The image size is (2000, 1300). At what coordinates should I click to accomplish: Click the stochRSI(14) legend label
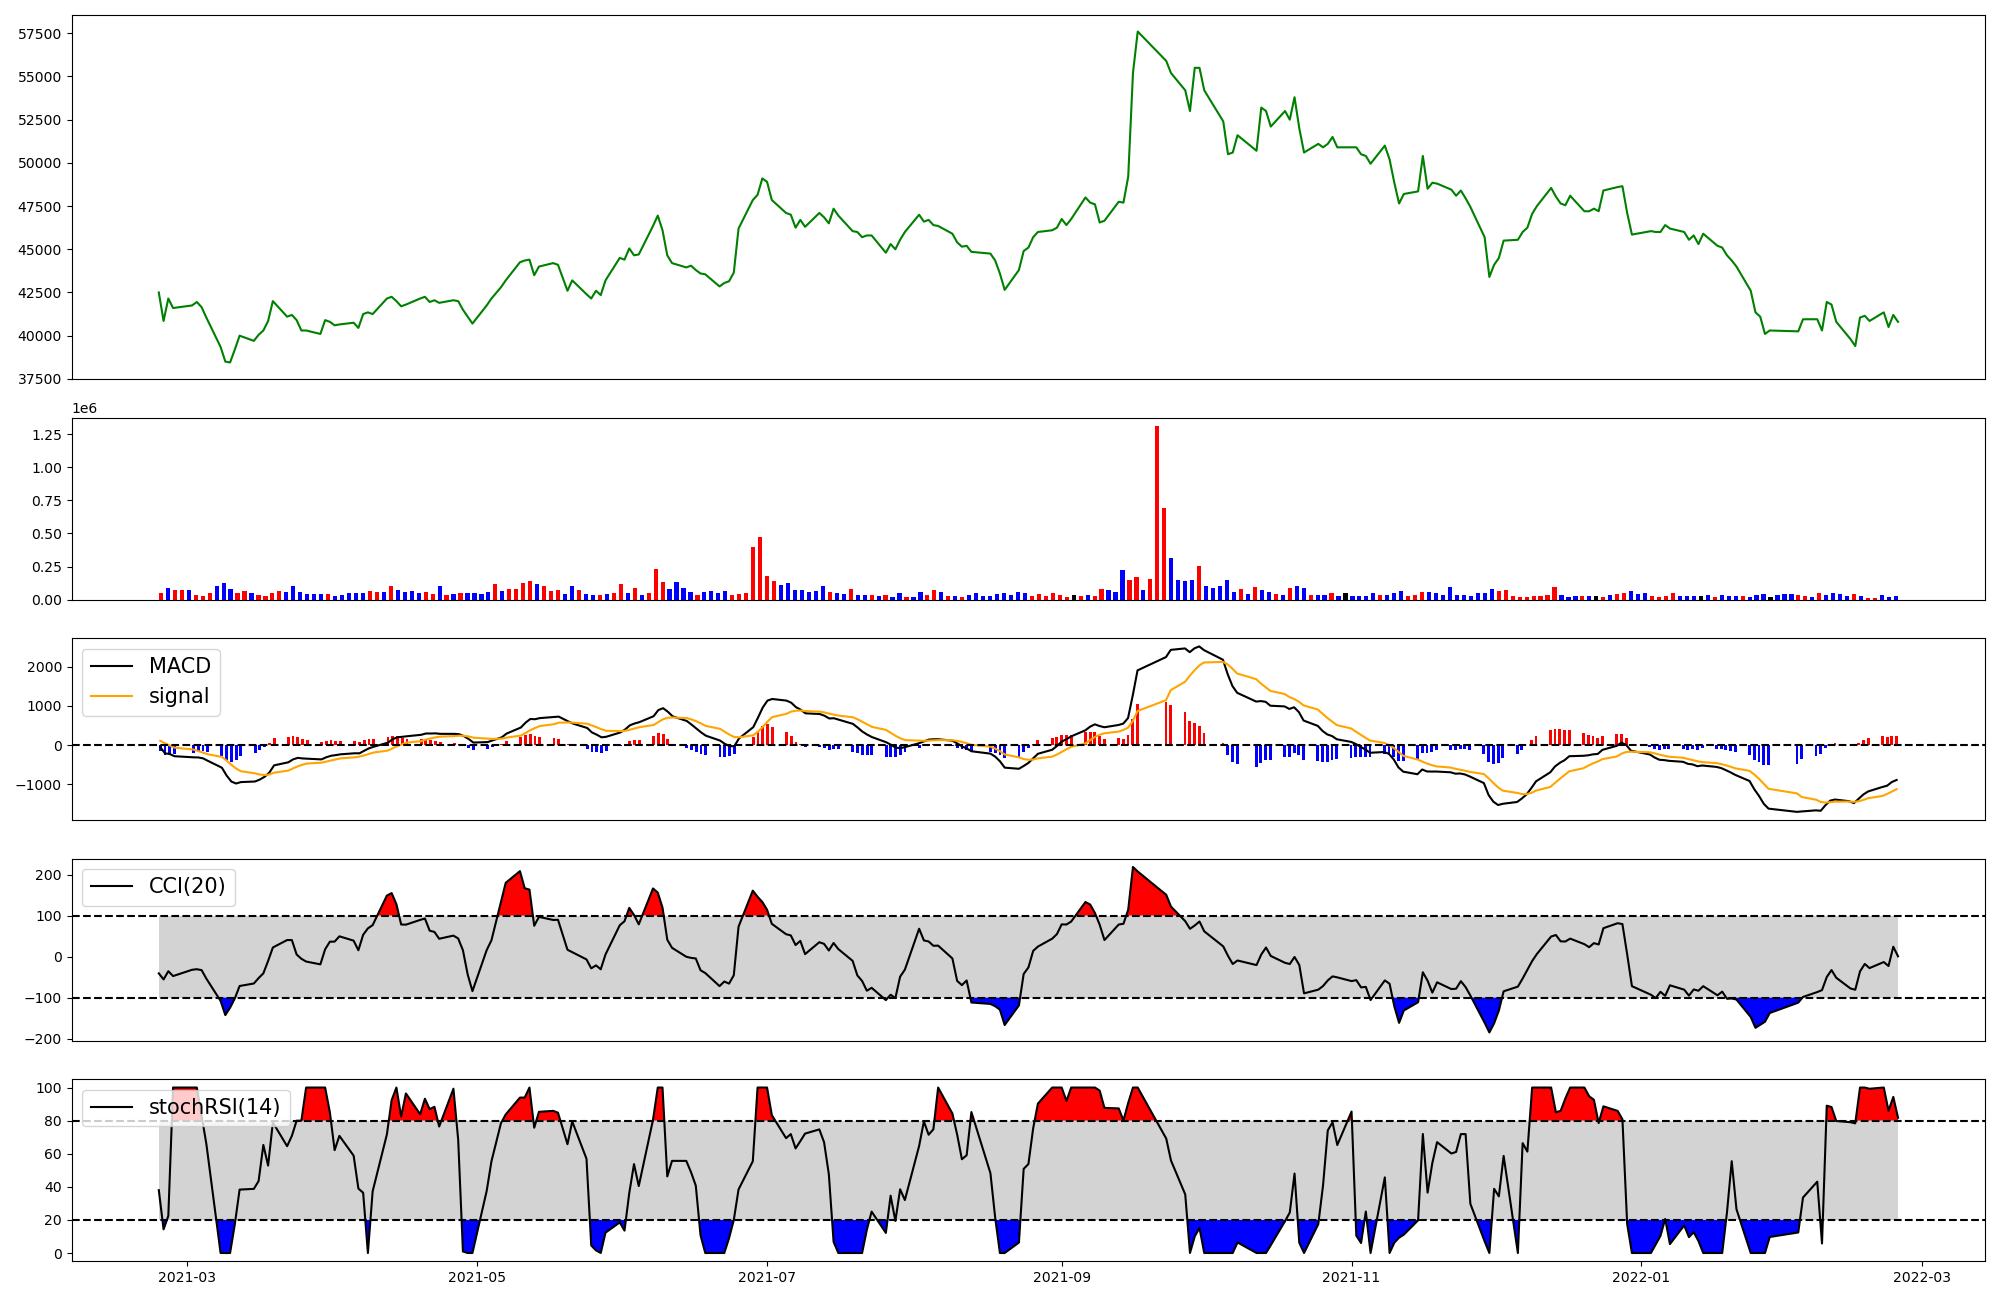(214, 1107)
